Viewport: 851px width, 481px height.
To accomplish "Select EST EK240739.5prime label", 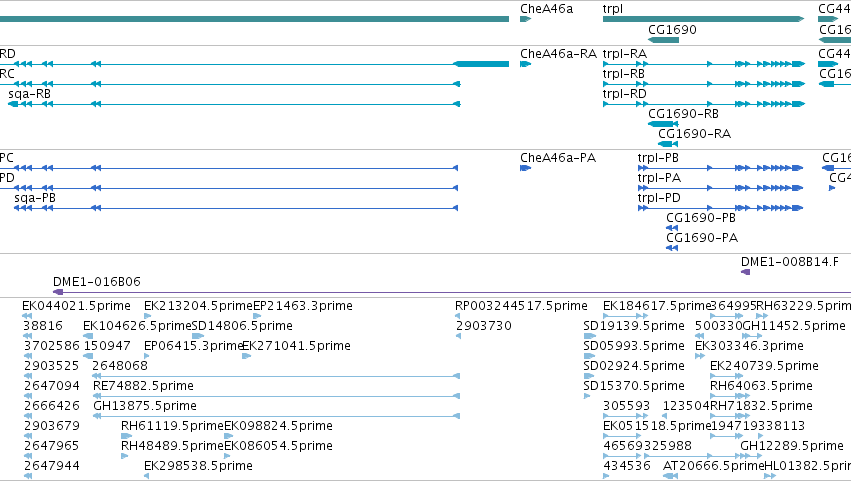I will [764, 366].
